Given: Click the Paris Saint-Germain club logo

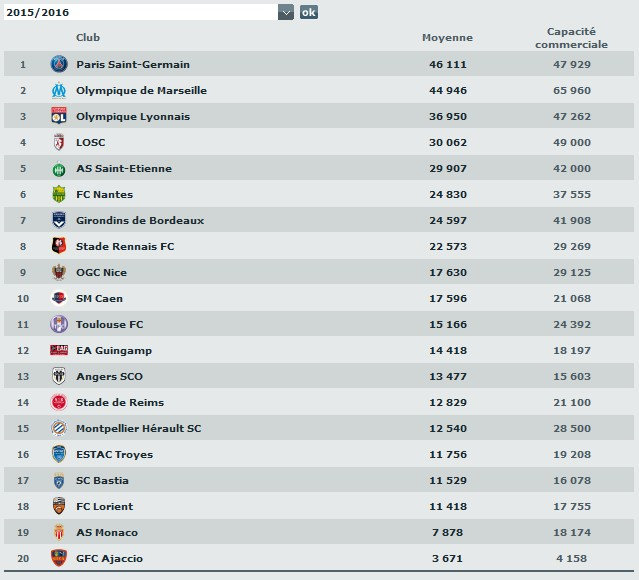Looking at the screenshot, I should pyautogui.click(x=58, y=64).
